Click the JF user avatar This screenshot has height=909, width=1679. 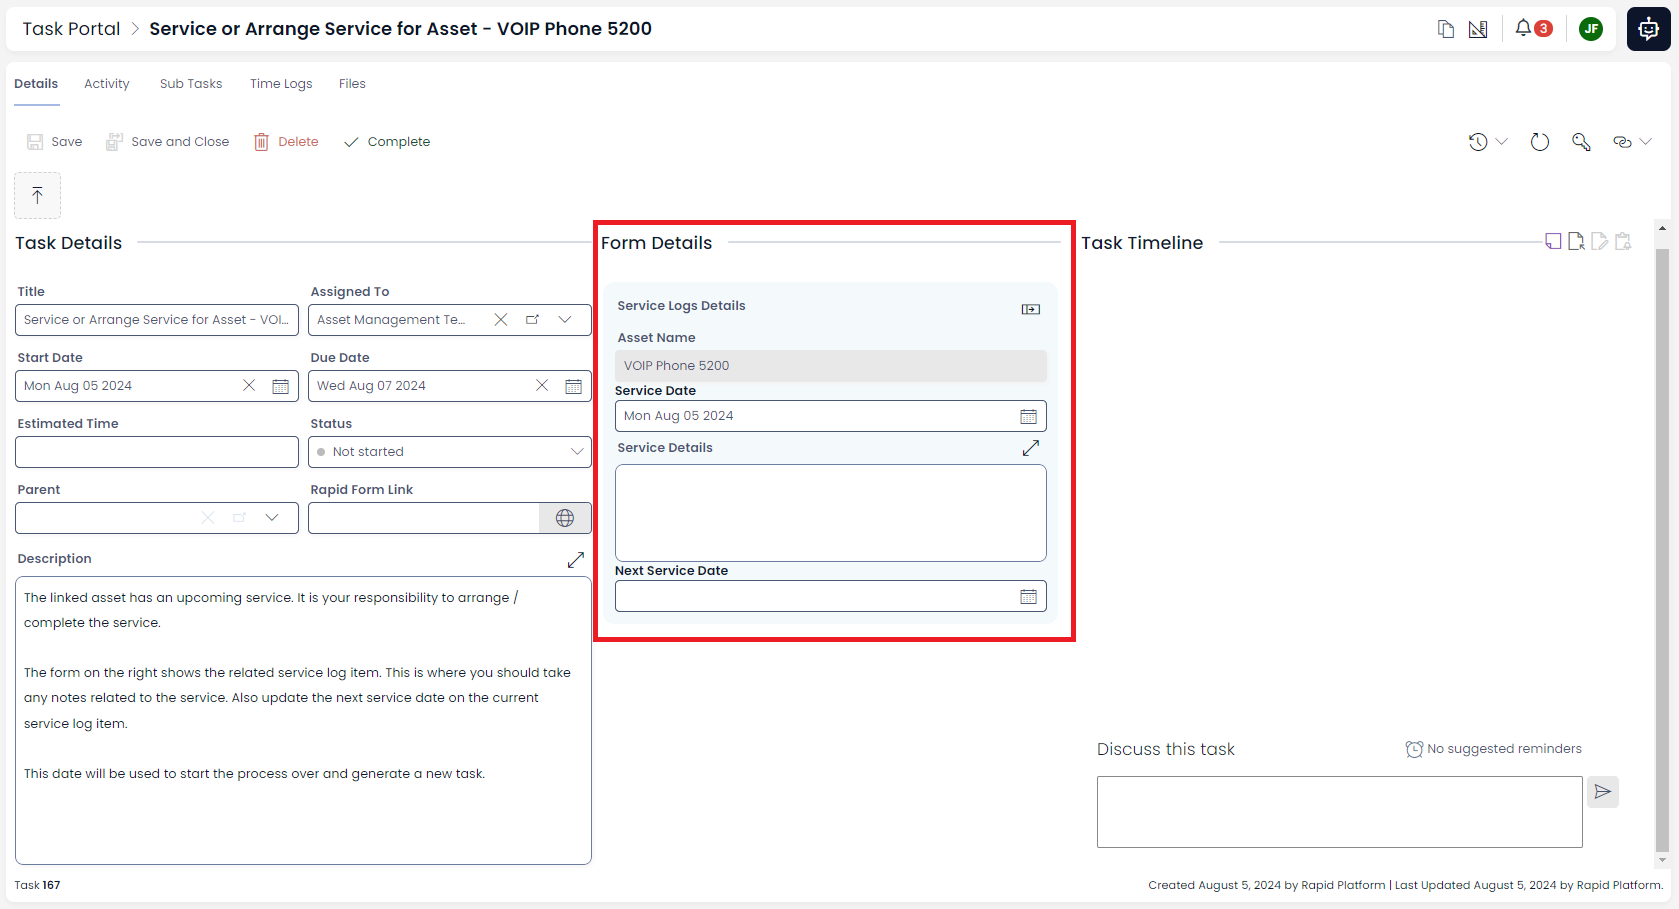1591,28
